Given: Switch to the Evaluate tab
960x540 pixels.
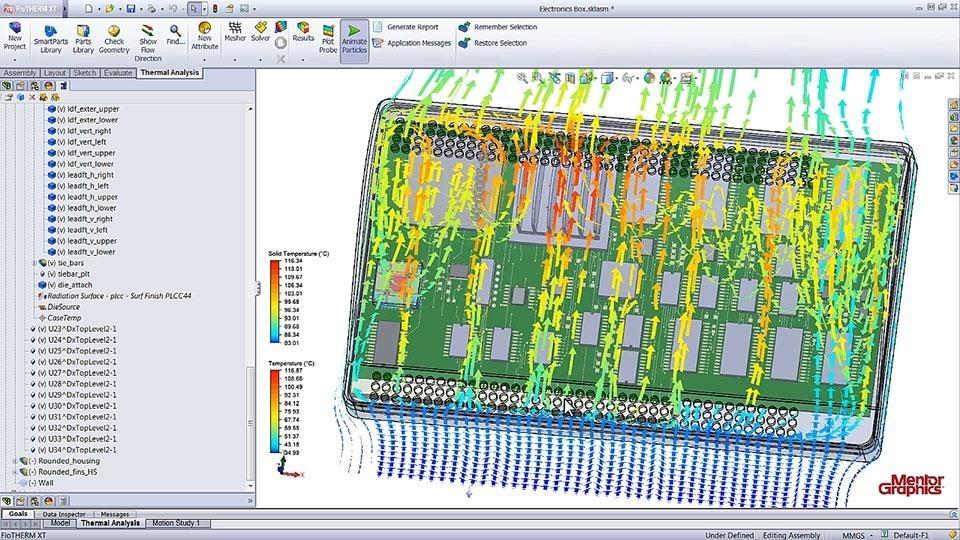Looking at the screenshot, I should coord(118,73).
